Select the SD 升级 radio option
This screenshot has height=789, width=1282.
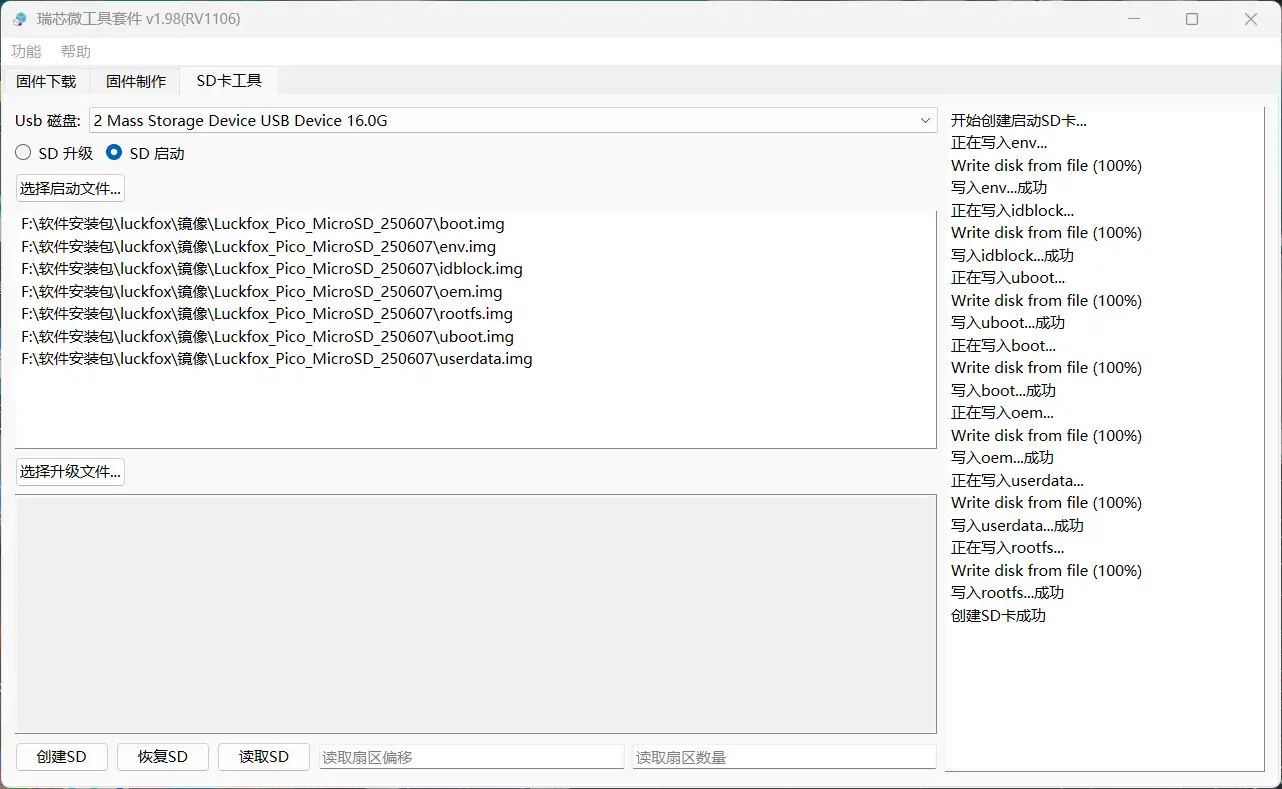point(23,153)
